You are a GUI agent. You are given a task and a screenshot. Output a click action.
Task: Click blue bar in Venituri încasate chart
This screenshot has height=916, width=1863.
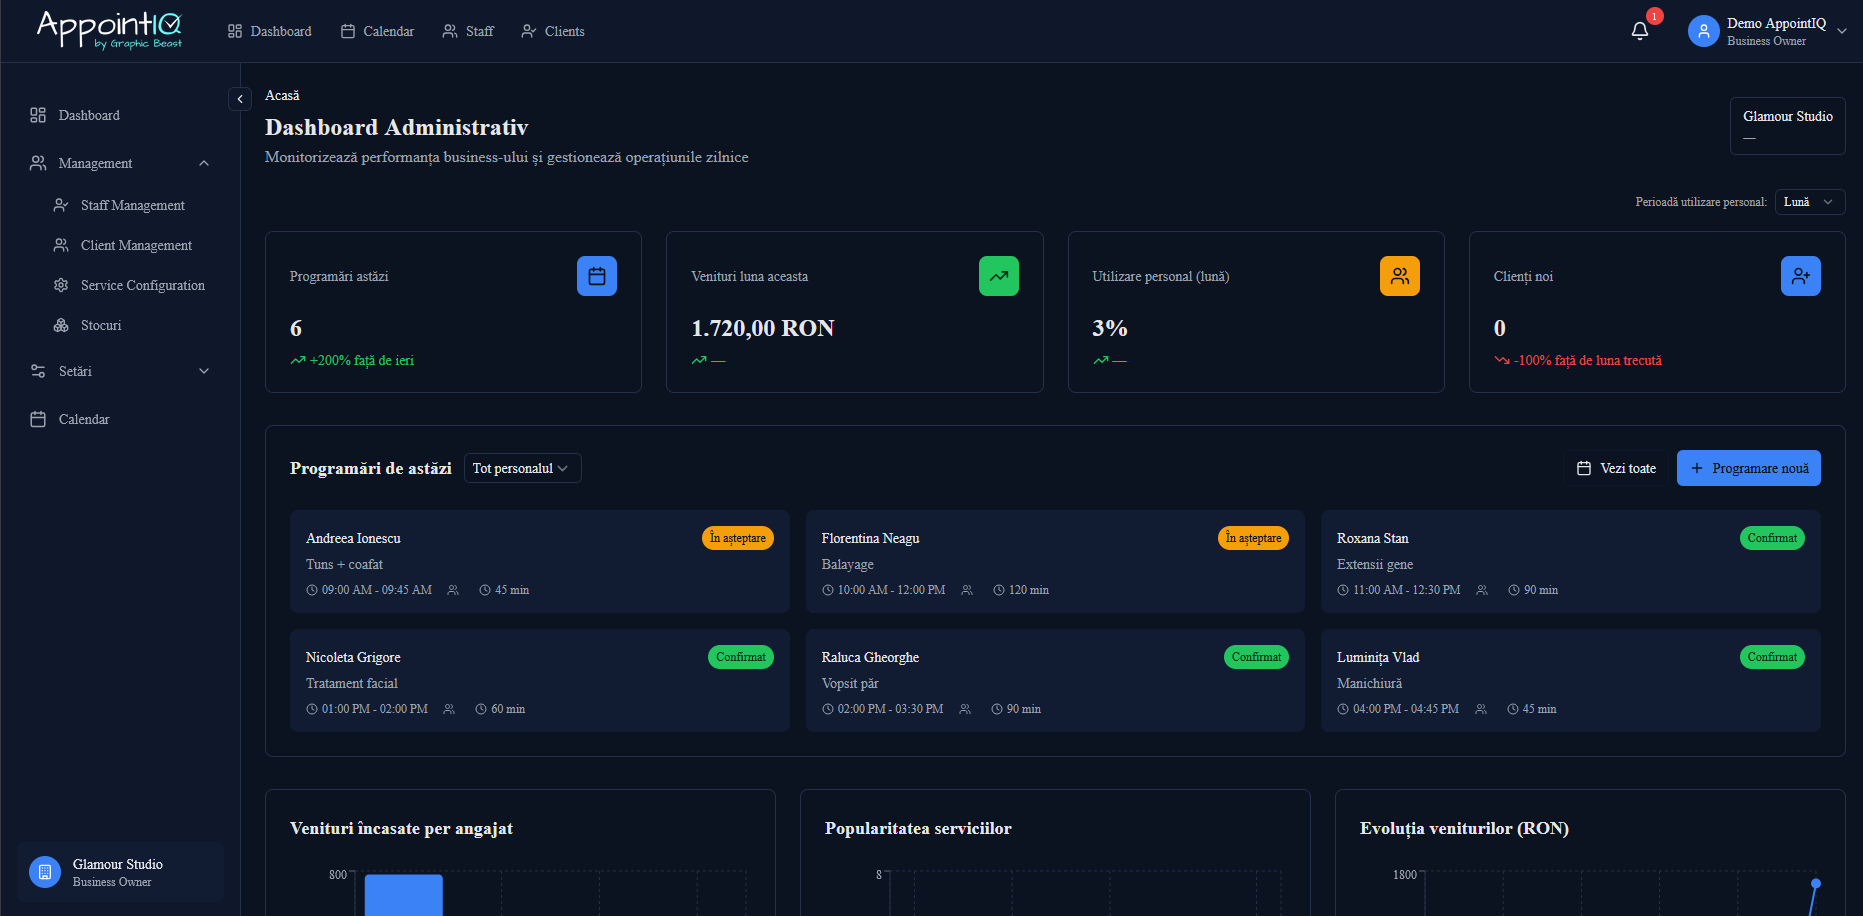coord(404,895)
